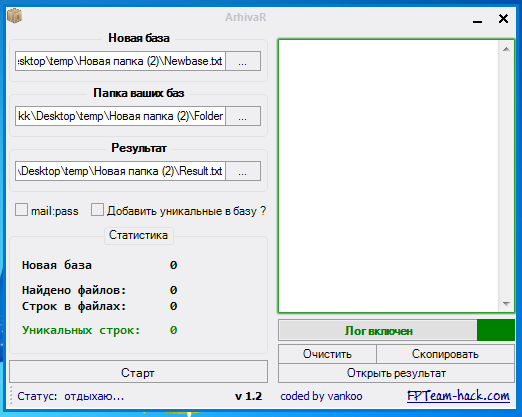
Task: Click the Newbase.txt path input field
Action: [x=120, y=61]
